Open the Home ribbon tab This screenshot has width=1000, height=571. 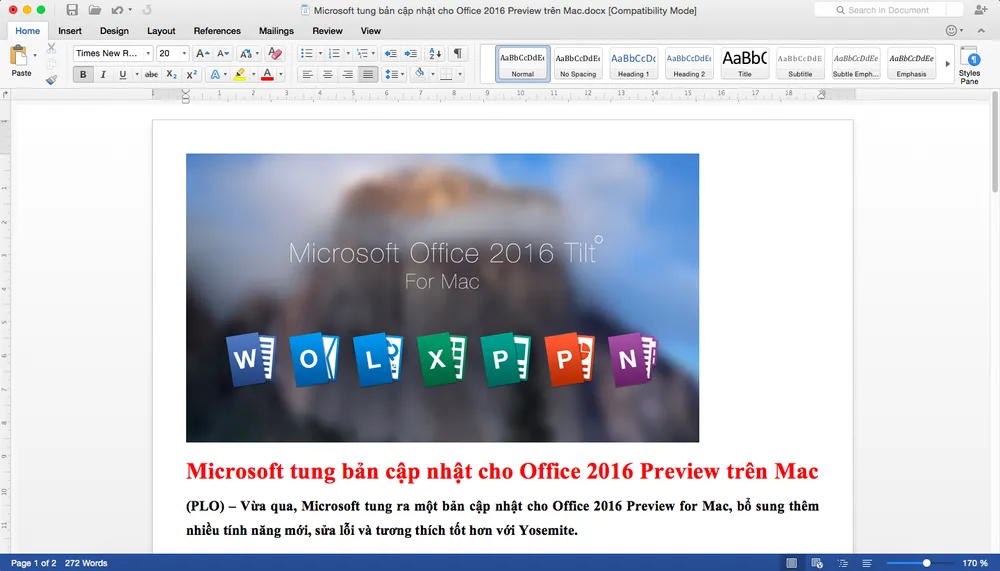(27, 31)
